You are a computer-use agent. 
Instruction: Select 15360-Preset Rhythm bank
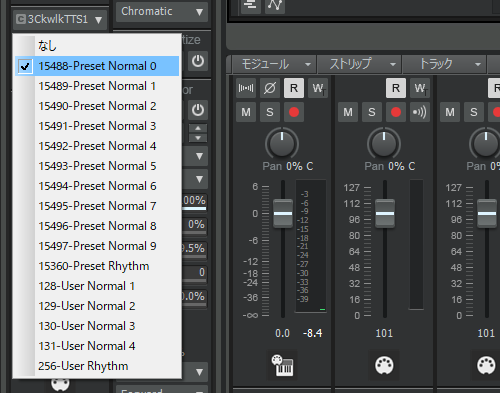97,266
